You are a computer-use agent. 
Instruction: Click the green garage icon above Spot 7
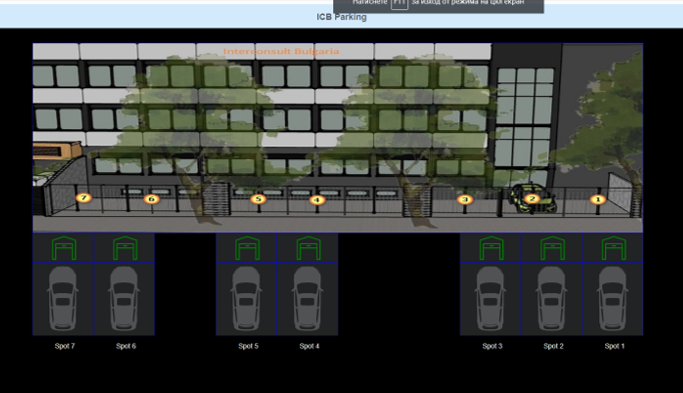[x=64, y=248]
